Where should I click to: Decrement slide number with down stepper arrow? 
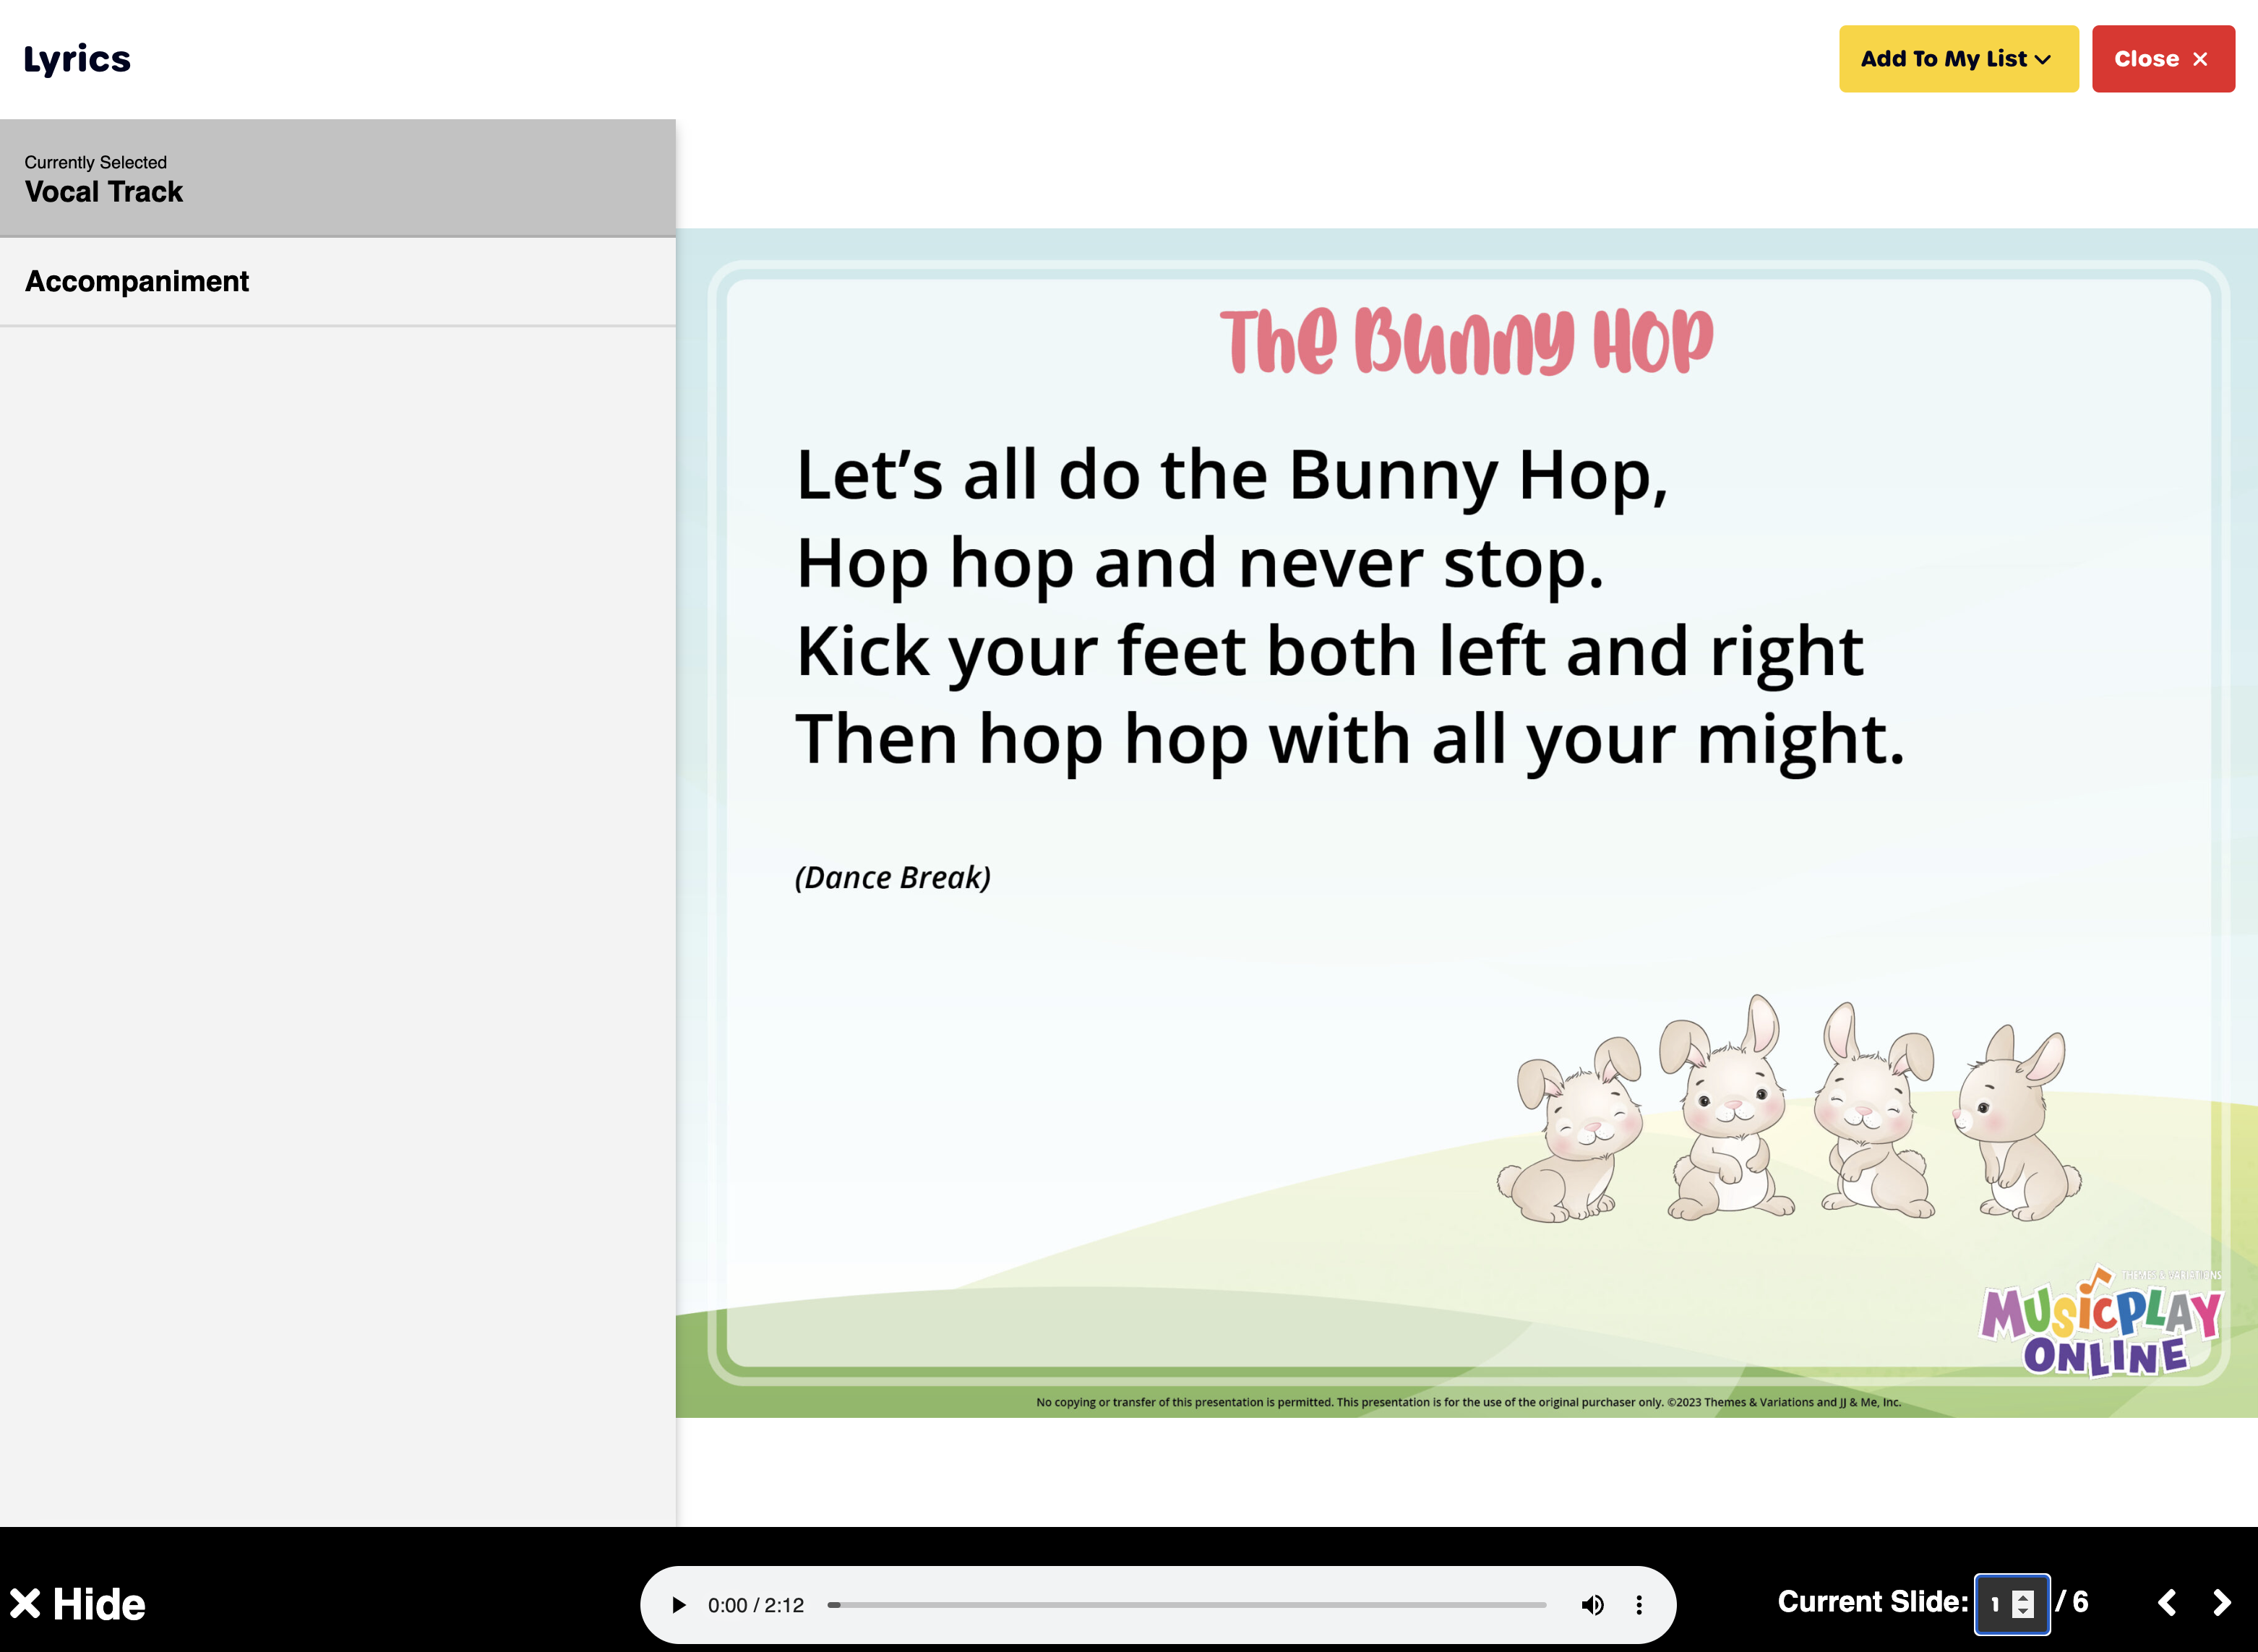pyautogui.click(x=2022, y=1611)
